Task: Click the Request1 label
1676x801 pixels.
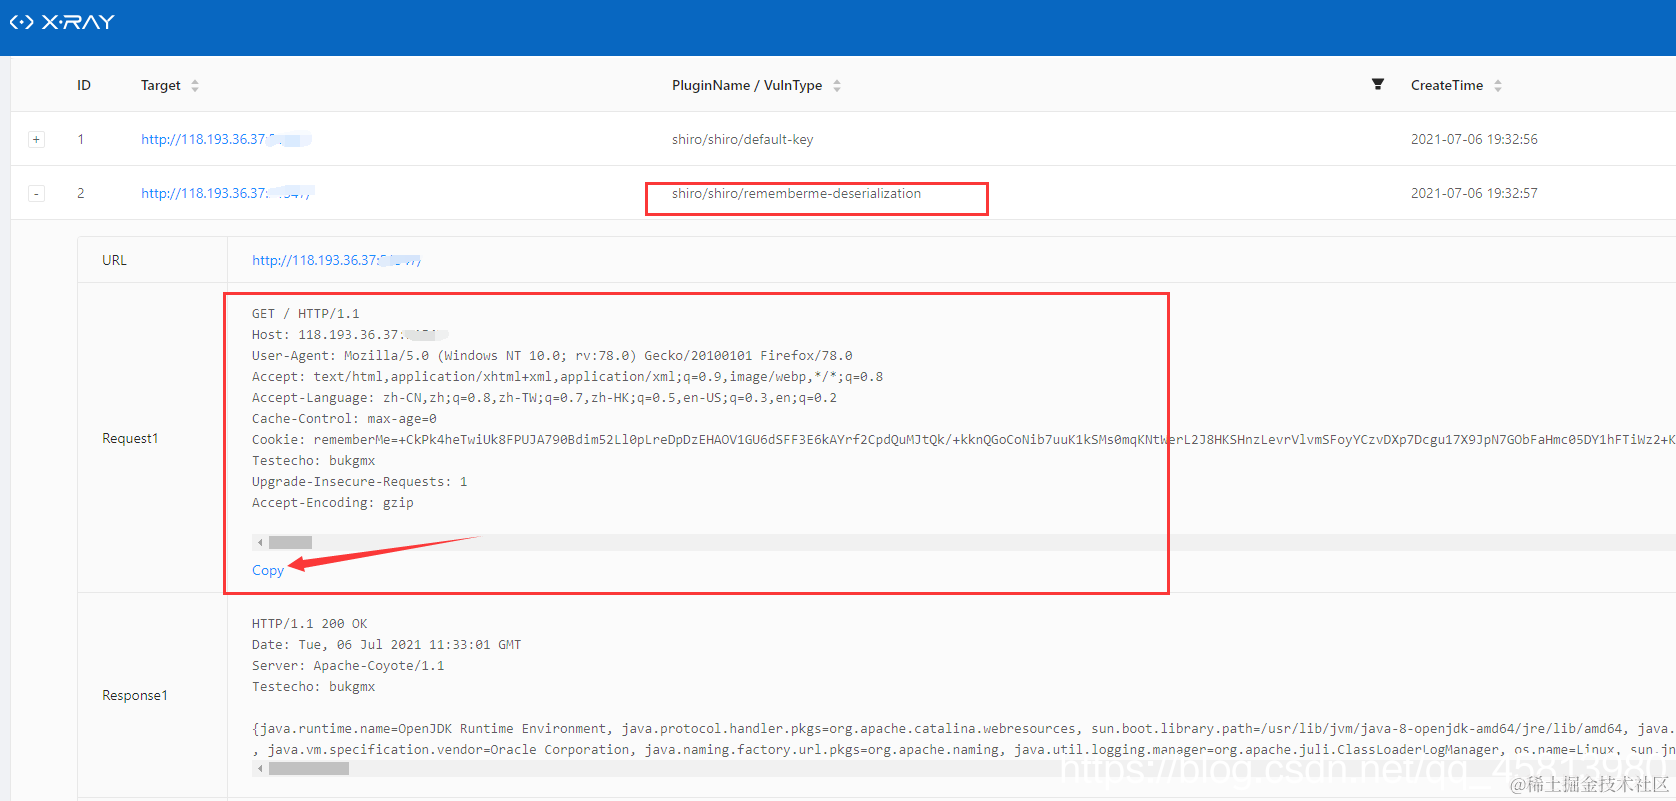Action: tap(130, 438)
